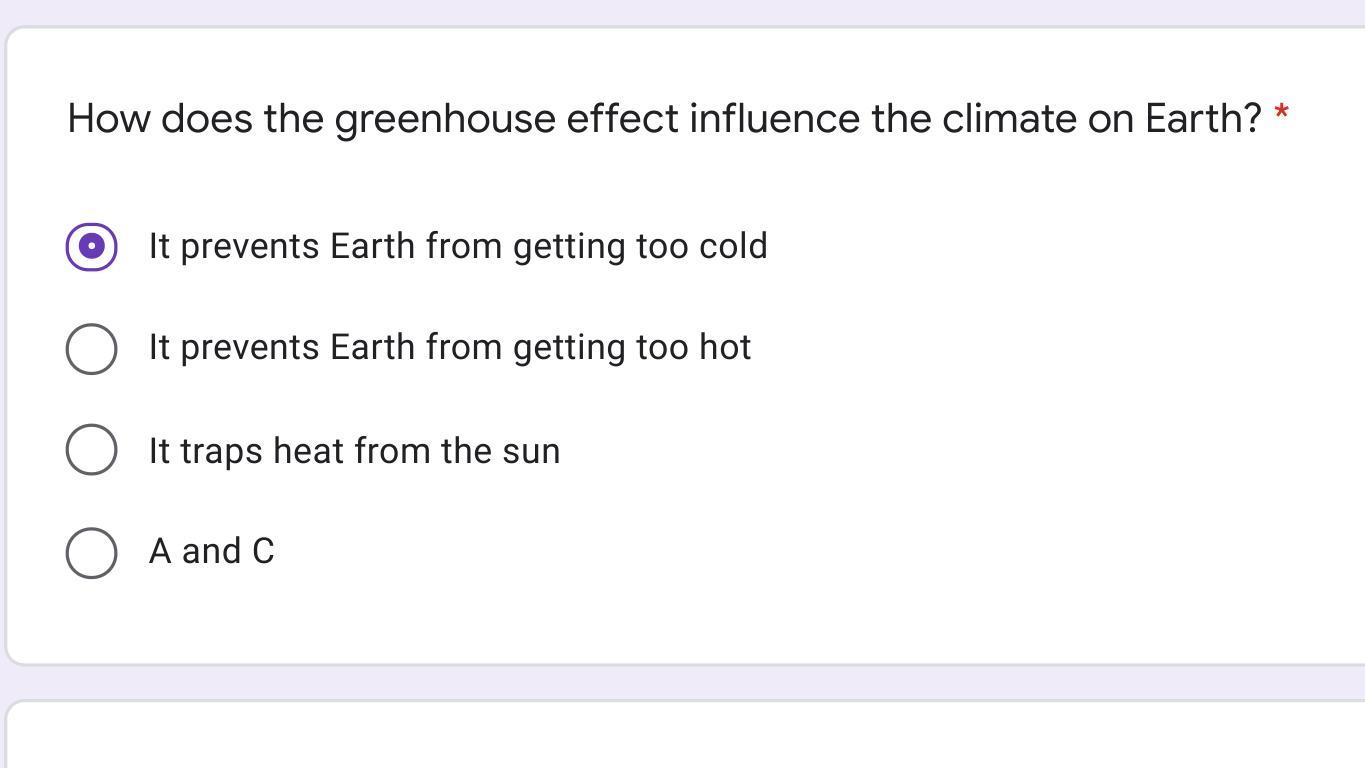Click the greenhouse effect question title

click(663, 119)
